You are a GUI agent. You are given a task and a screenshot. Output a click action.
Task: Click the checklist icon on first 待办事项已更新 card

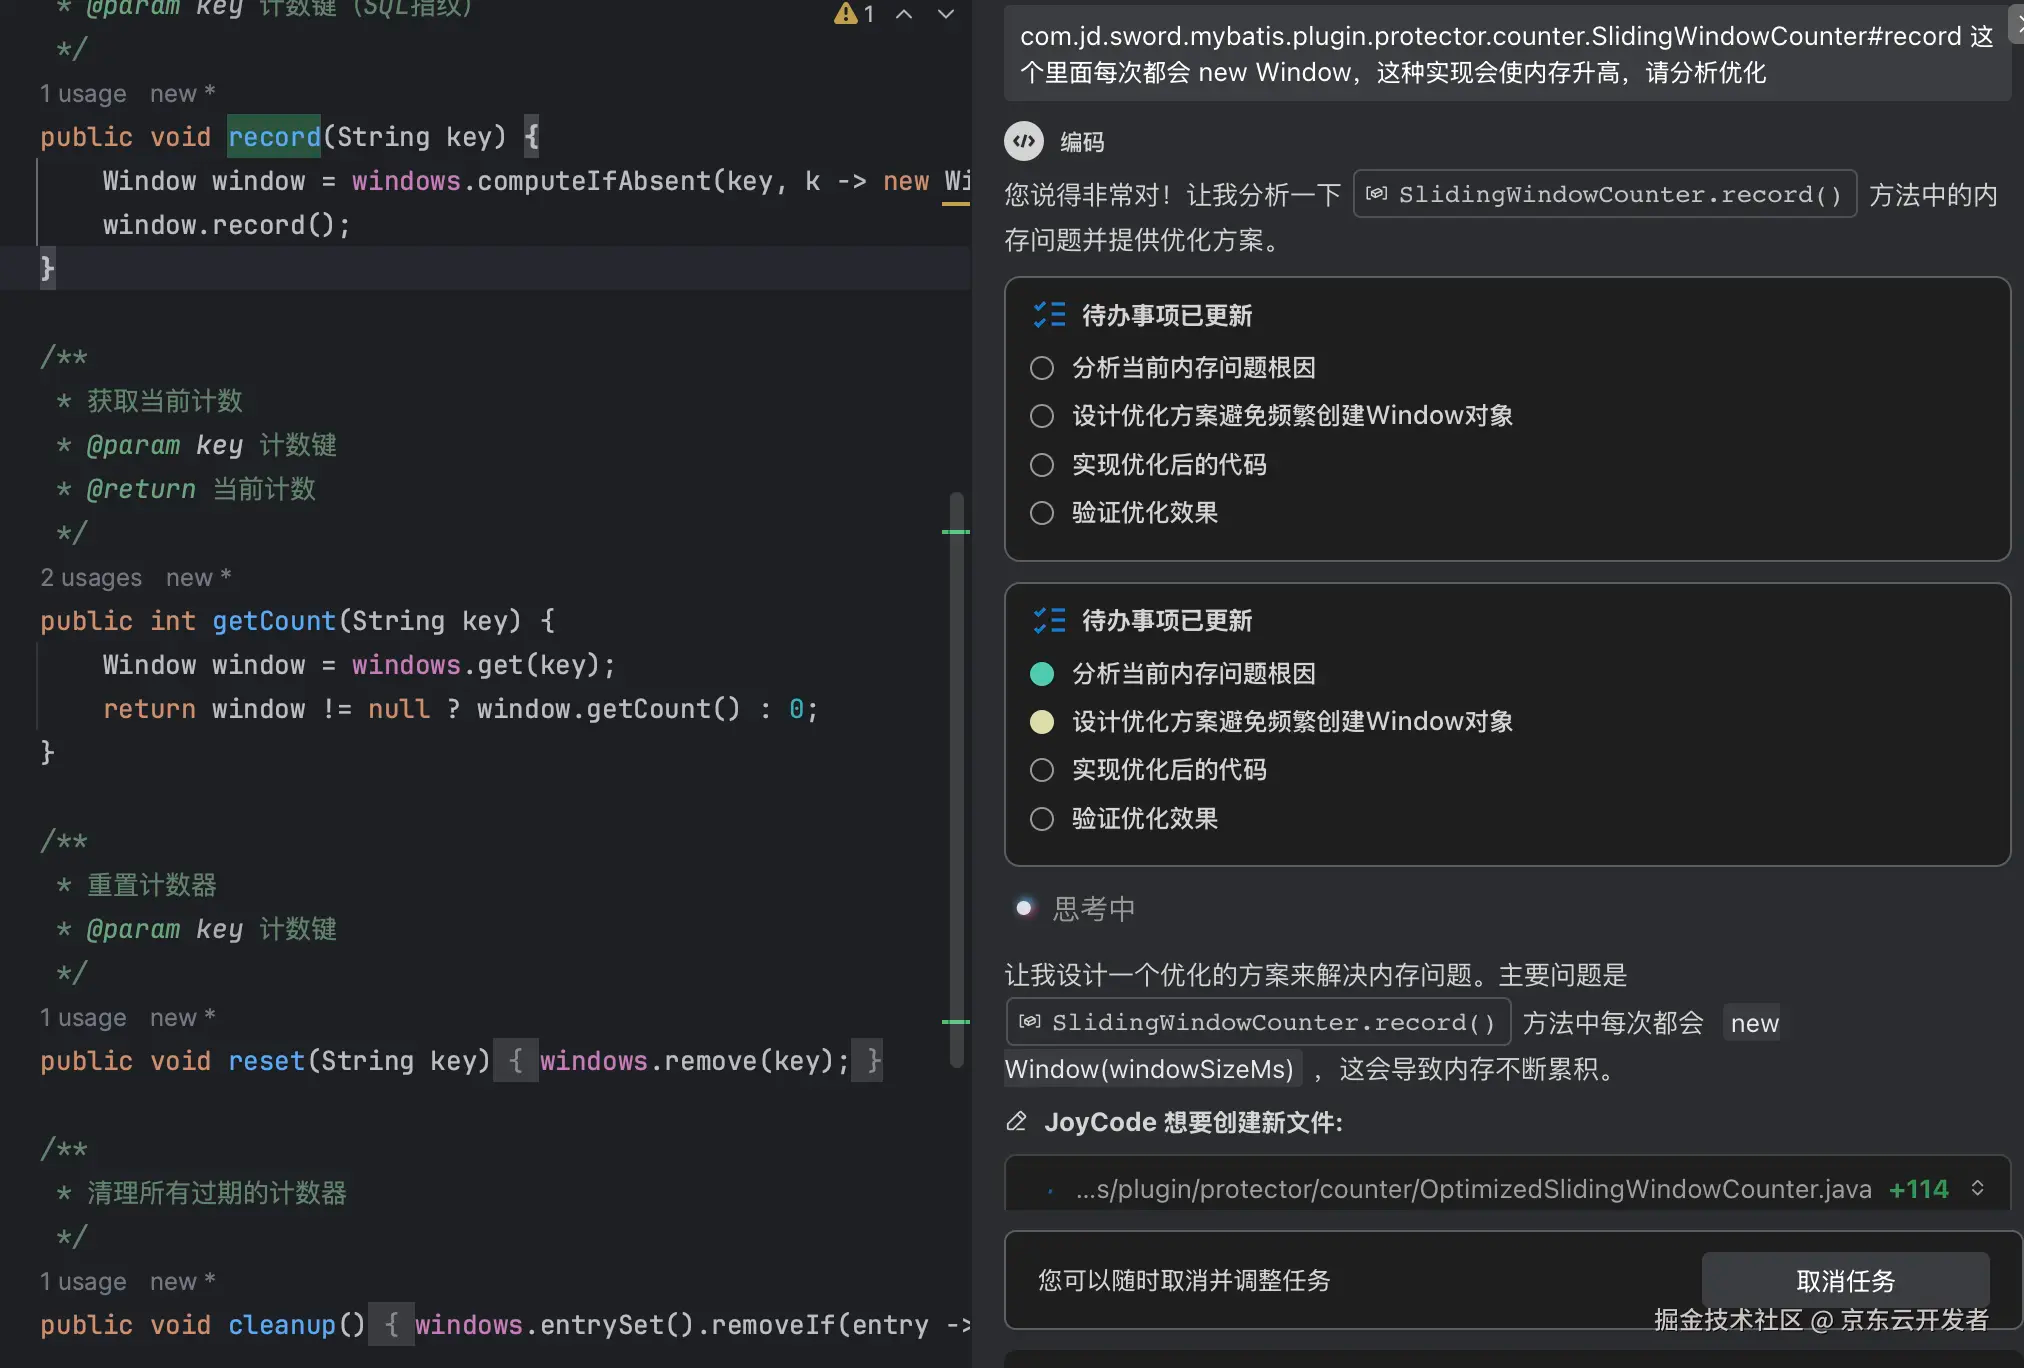1050,314
